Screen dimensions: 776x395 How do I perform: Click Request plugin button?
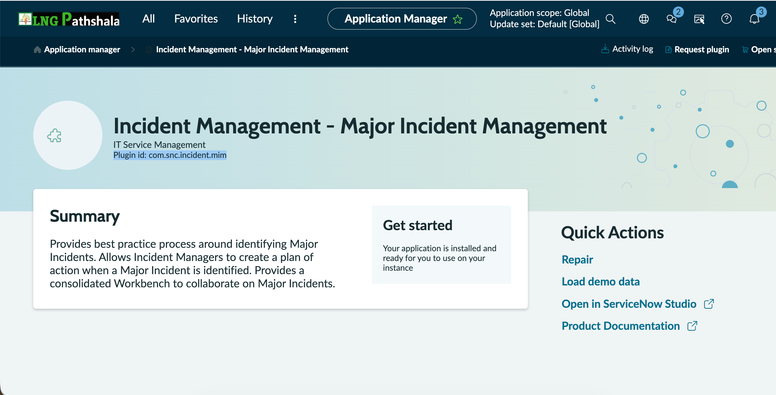point(696,49)
